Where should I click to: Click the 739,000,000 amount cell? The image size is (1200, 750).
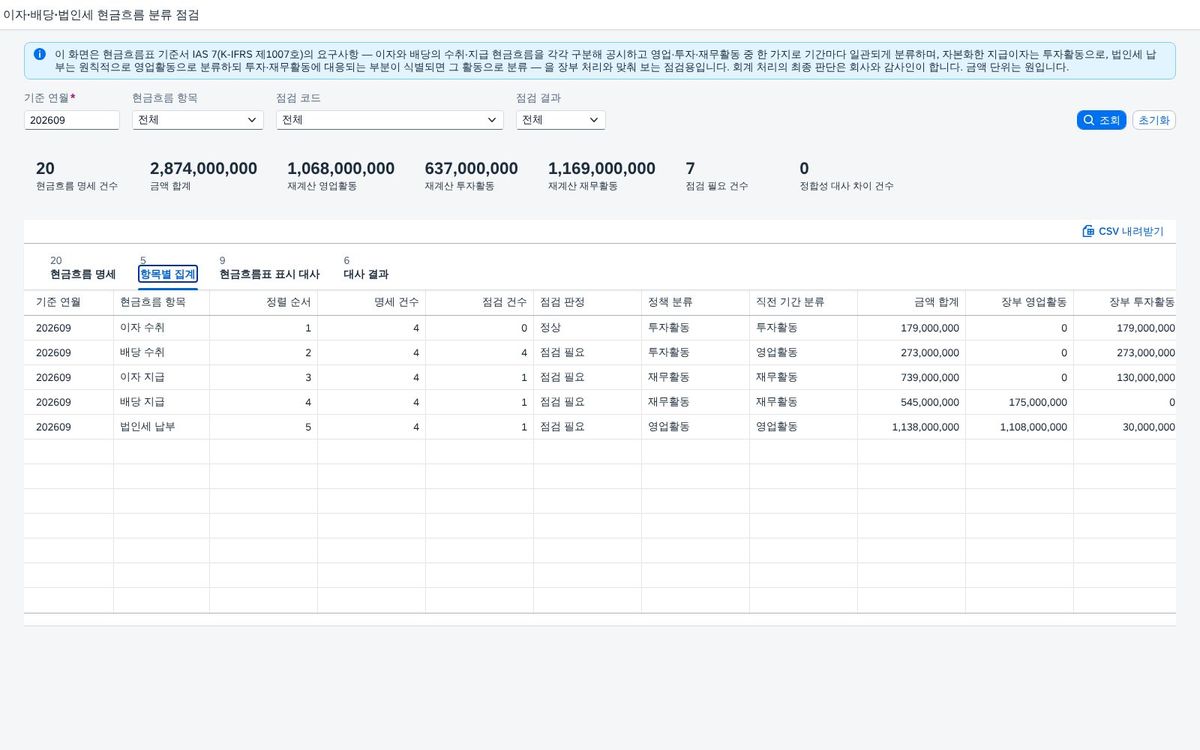point(930,377)
